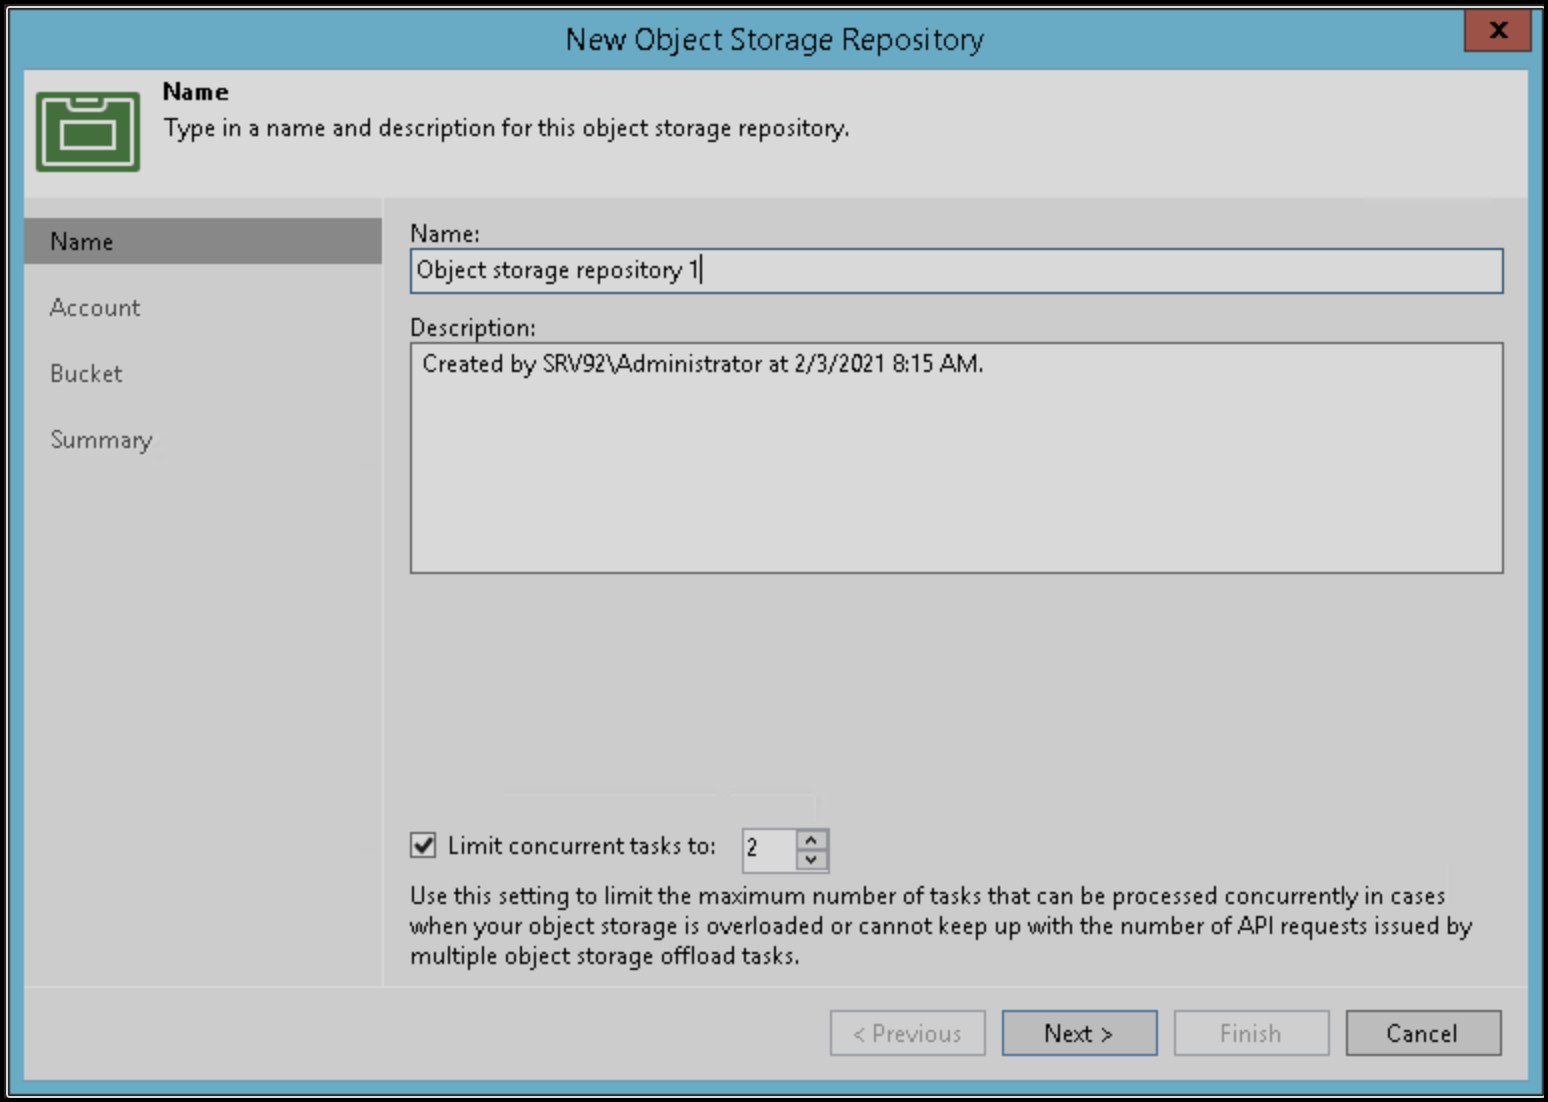Click the concurrent tasks help text paragraph

(940, 926)
